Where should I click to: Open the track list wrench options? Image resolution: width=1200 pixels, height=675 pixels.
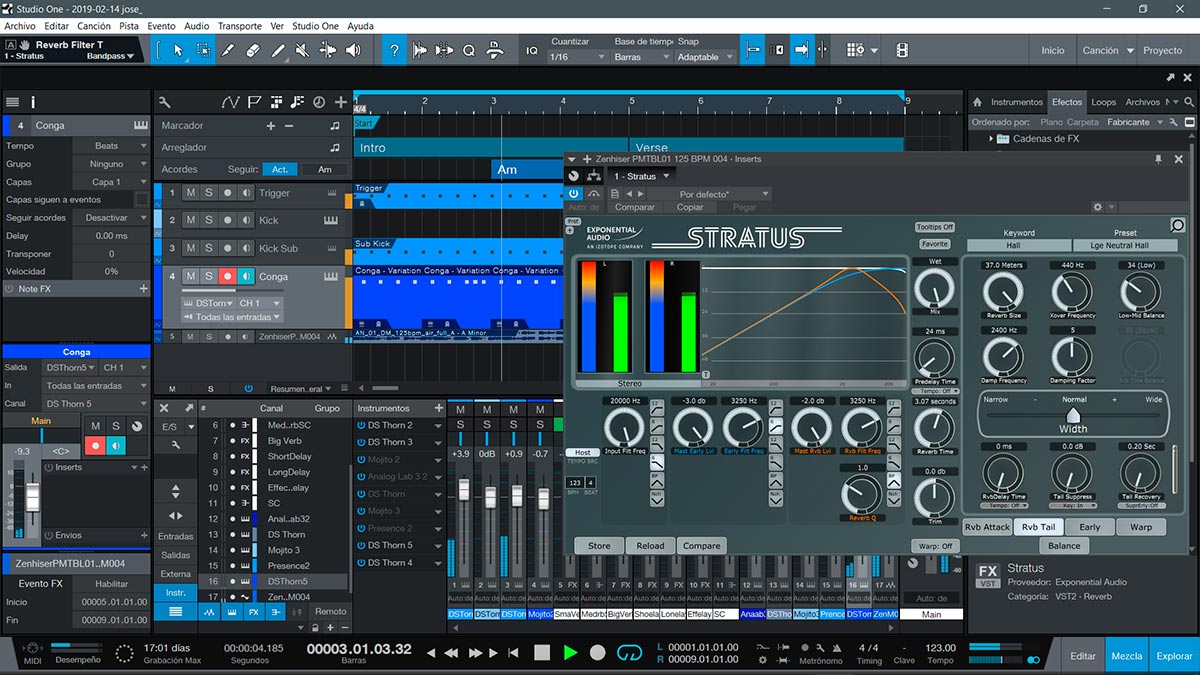pyautogui.click(x=165, y=102)
